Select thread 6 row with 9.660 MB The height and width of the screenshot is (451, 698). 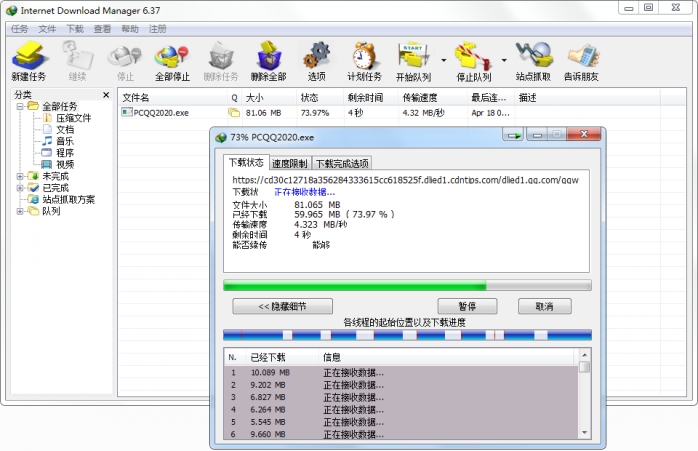coord(401,434)
